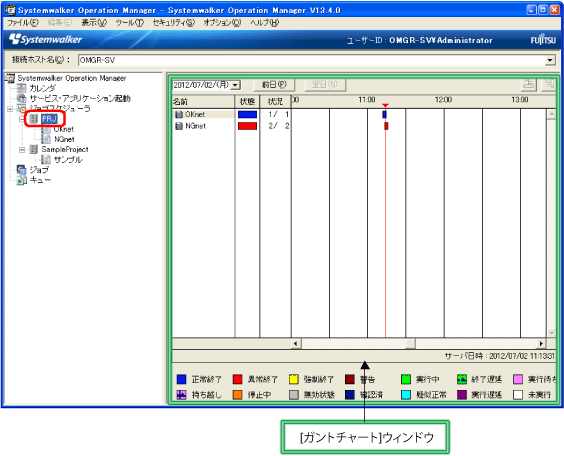
Task: Click the vertical scrollbar up arrow
Action: tap(551, 114)
